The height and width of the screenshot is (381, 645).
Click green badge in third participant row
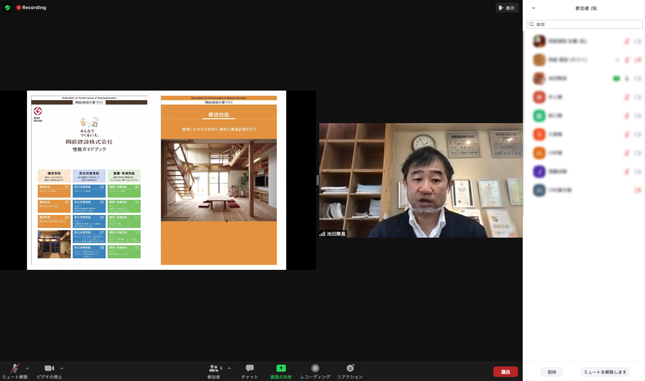click(x=616, y=79)
